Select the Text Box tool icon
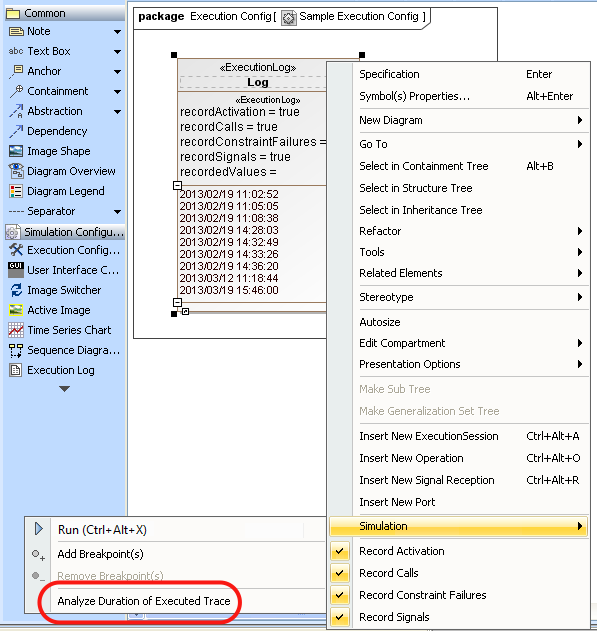 [16, 51]
